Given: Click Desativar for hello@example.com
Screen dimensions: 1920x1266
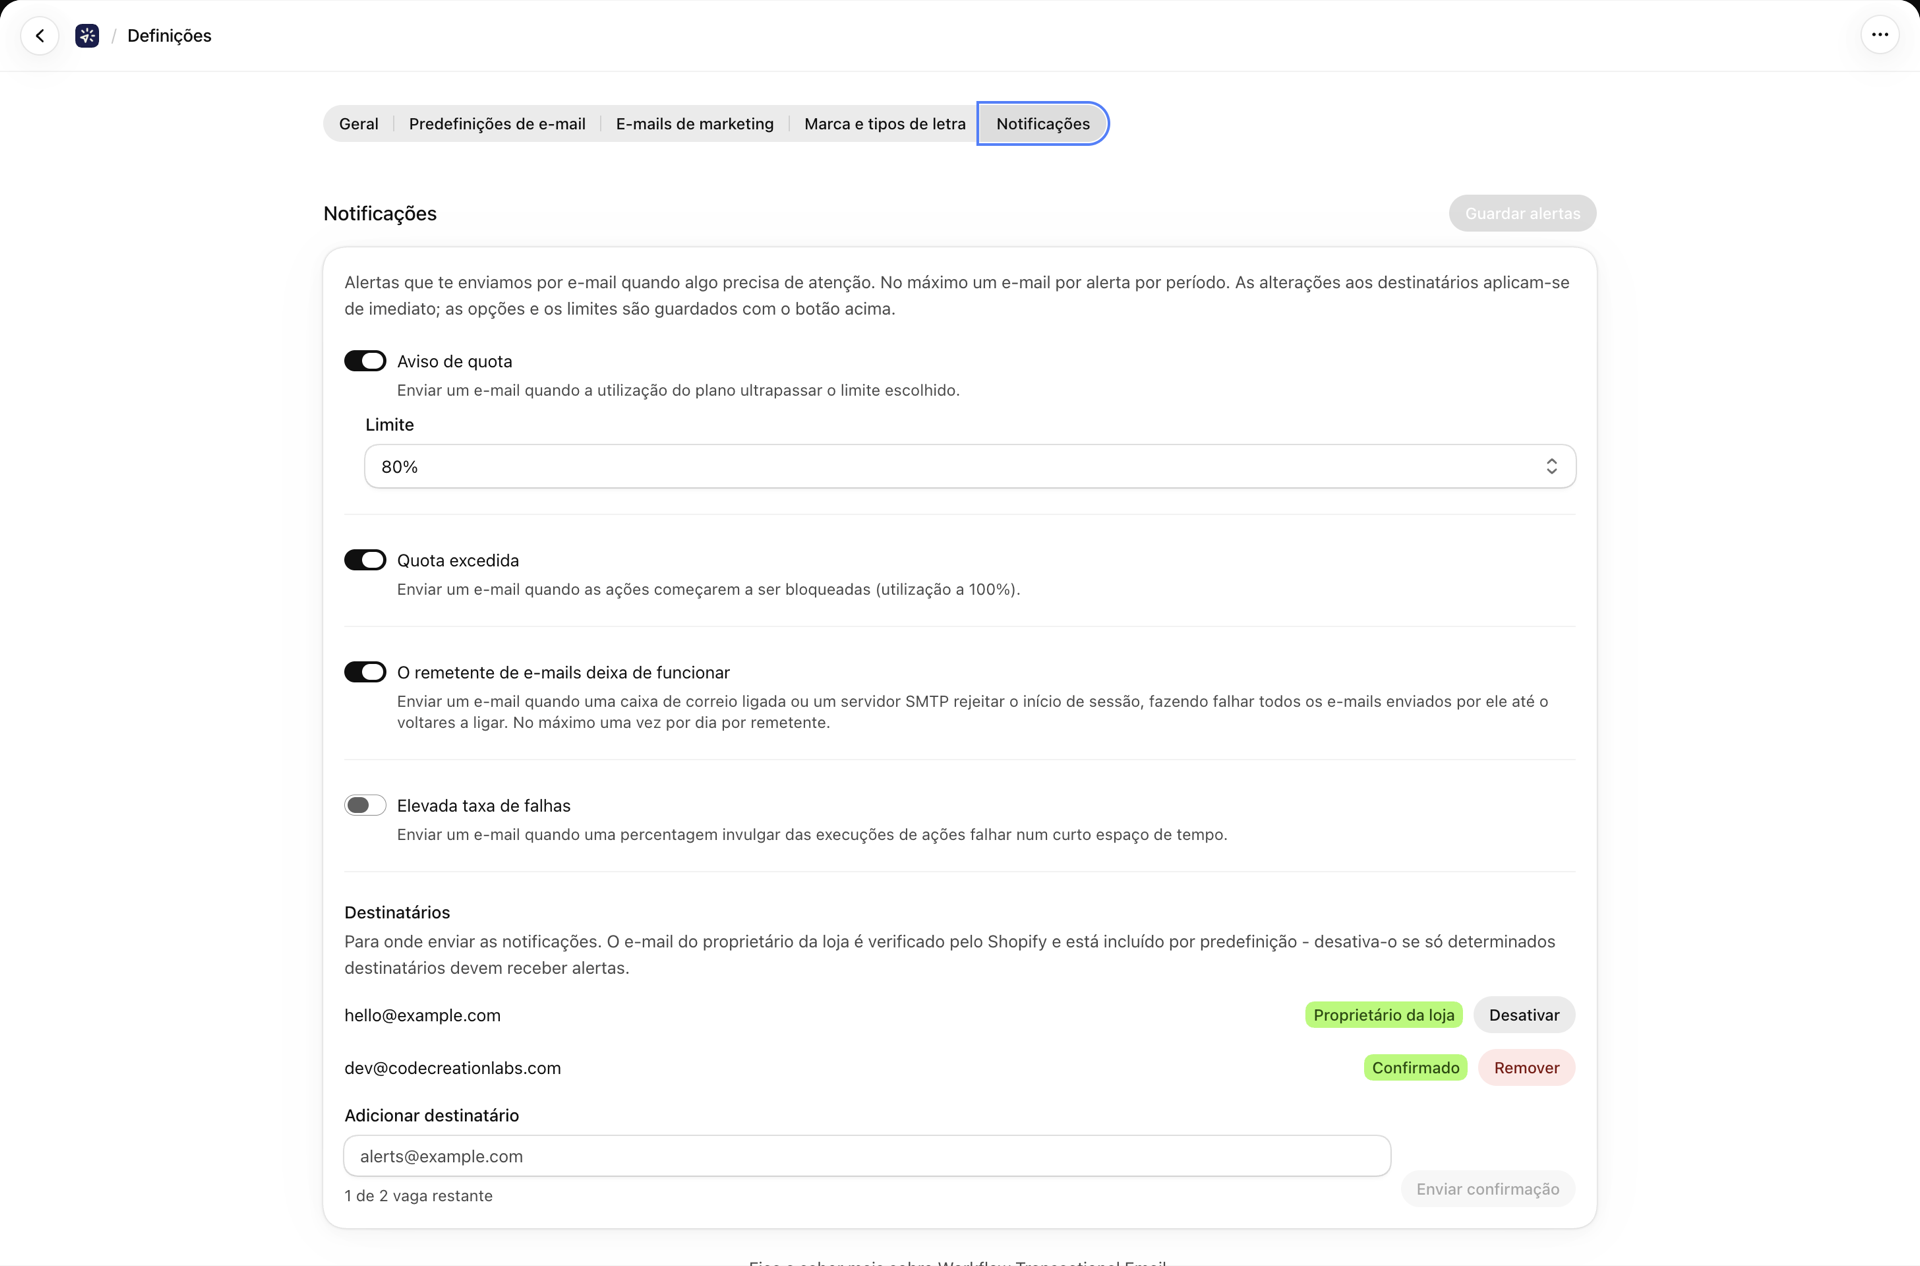Looking at the screenshot, I should click(x=1524, y=1015).
